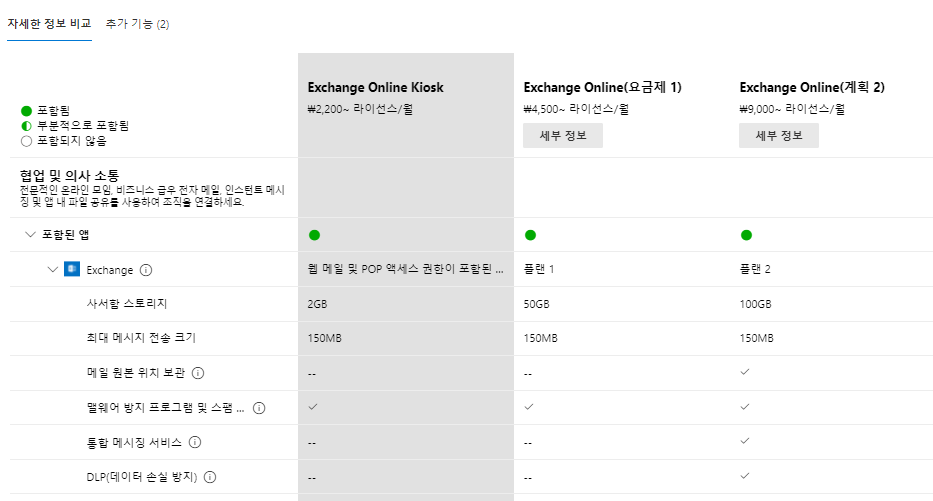The width and height of the screenshot is (933, 501).
Task: Click DLP checkmark in 계획 2 column
Action: tap(744, 475)
